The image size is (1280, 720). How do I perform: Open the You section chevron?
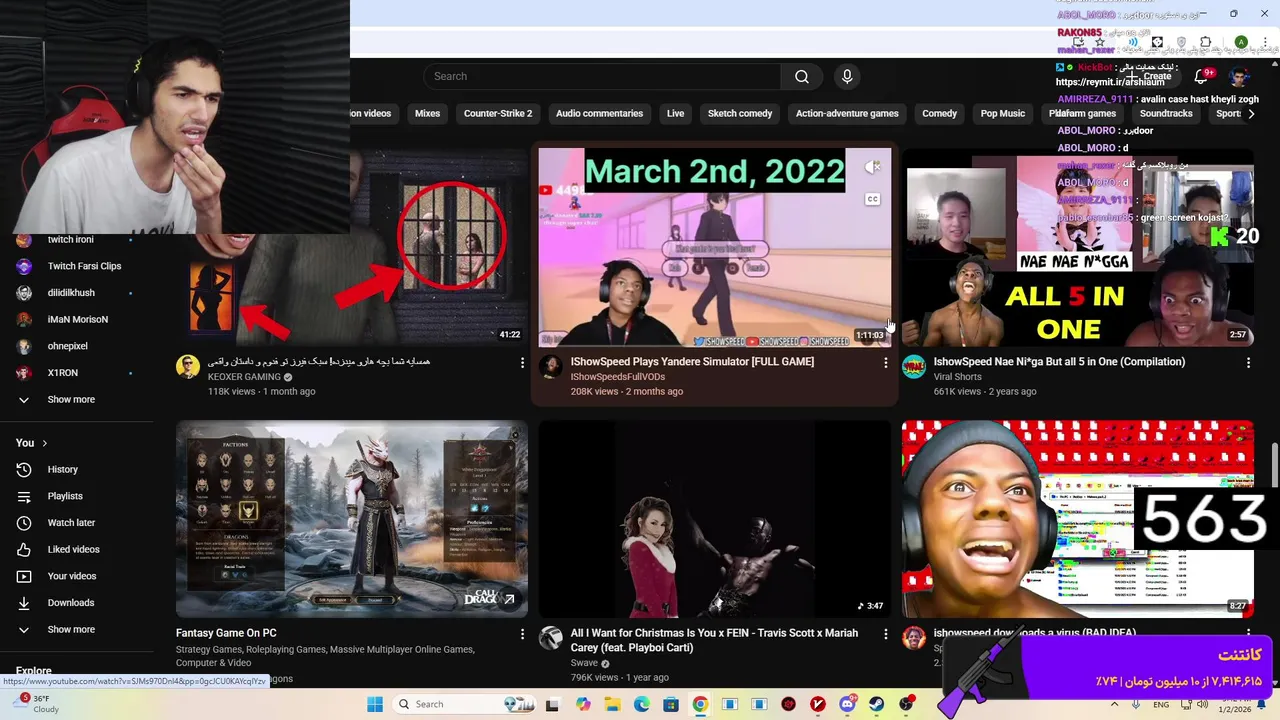[x=44, y=443]
